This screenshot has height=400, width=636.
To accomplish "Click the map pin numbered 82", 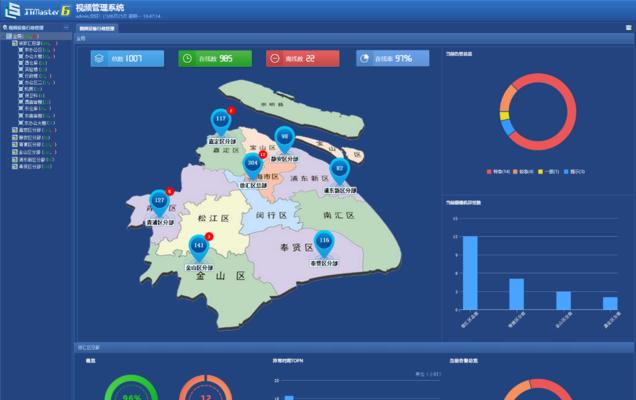I will [339, 167].
